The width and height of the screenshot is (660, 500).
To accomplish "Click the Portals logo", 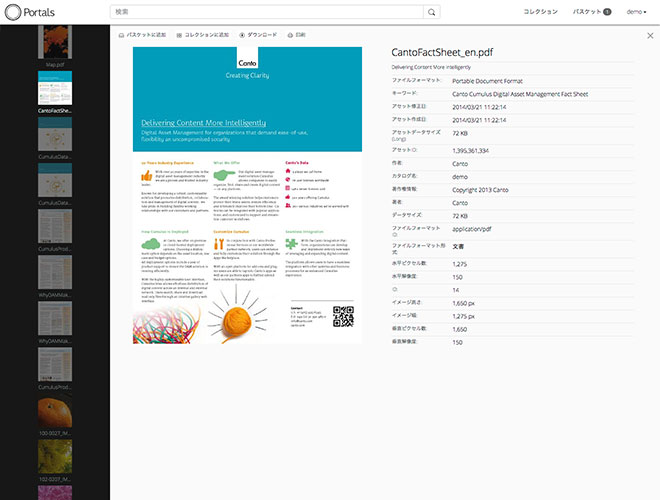I will [30, 12].
